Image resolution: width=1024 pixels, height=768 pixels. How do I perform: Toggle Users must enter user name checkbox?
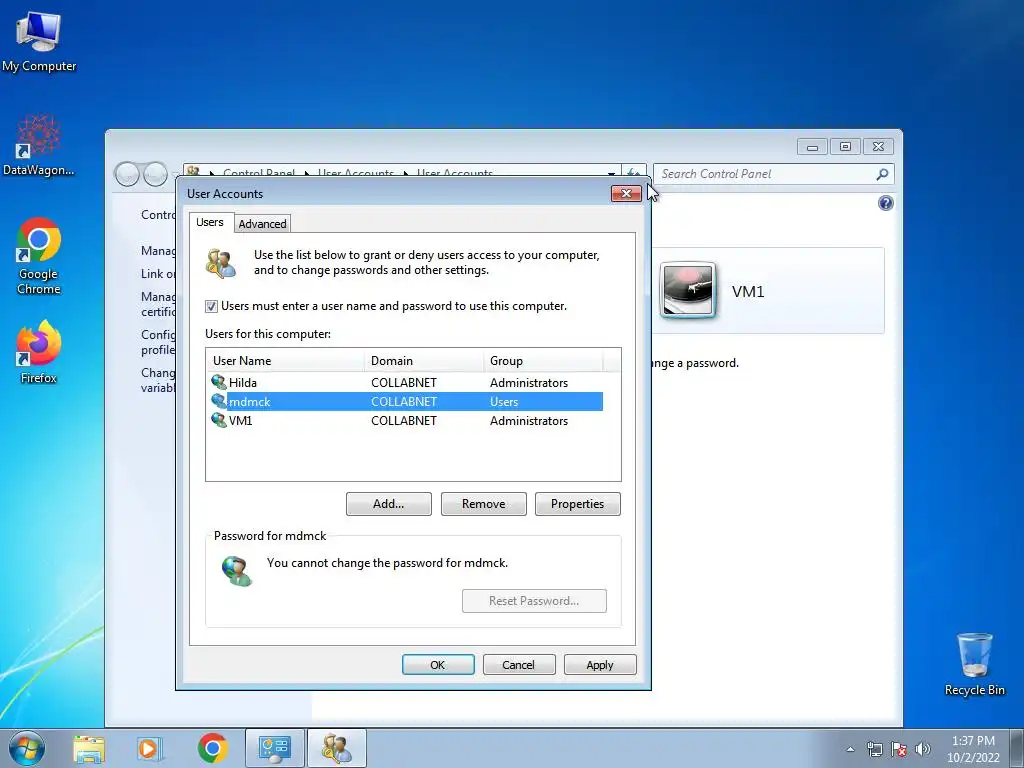211,306
